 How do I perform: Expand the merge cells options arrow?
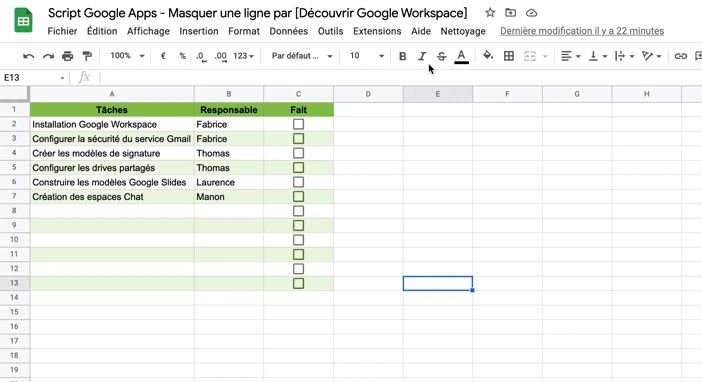tap(545, 56)
